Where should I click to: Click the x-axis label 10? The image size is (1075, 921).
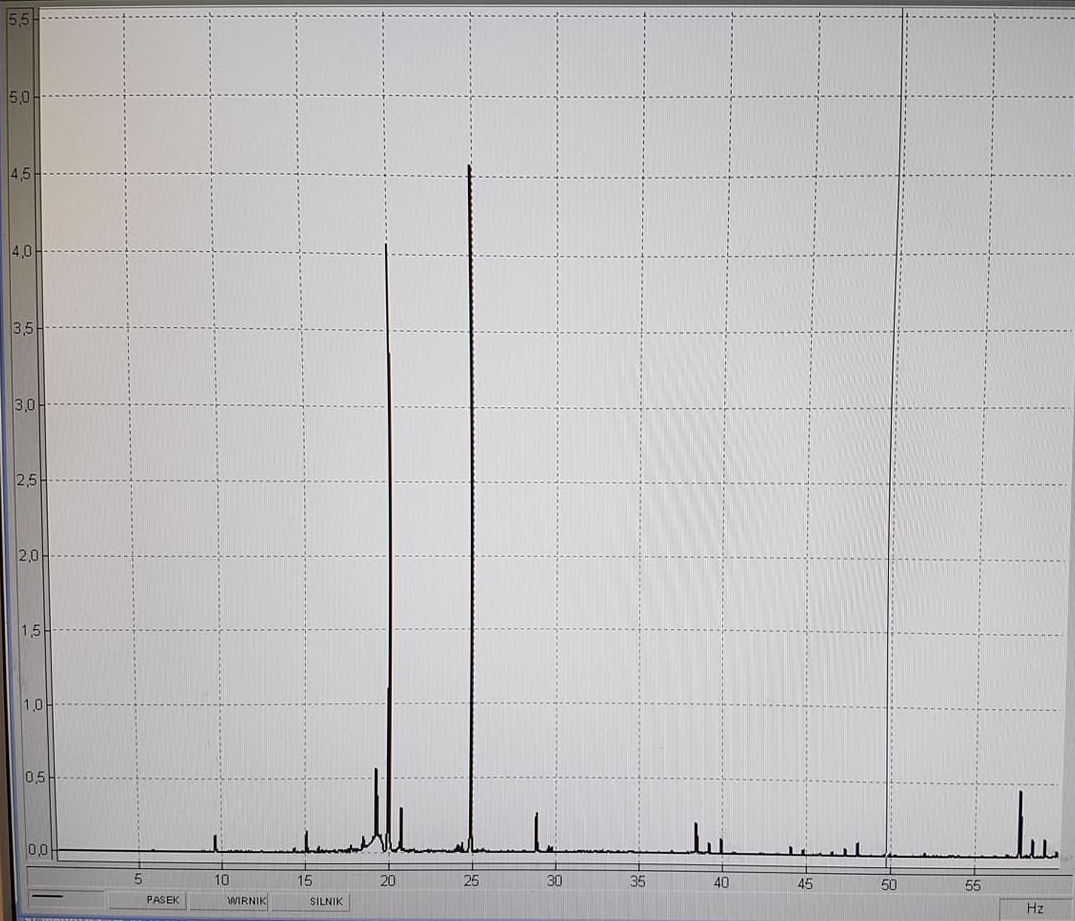click(221, 879)
